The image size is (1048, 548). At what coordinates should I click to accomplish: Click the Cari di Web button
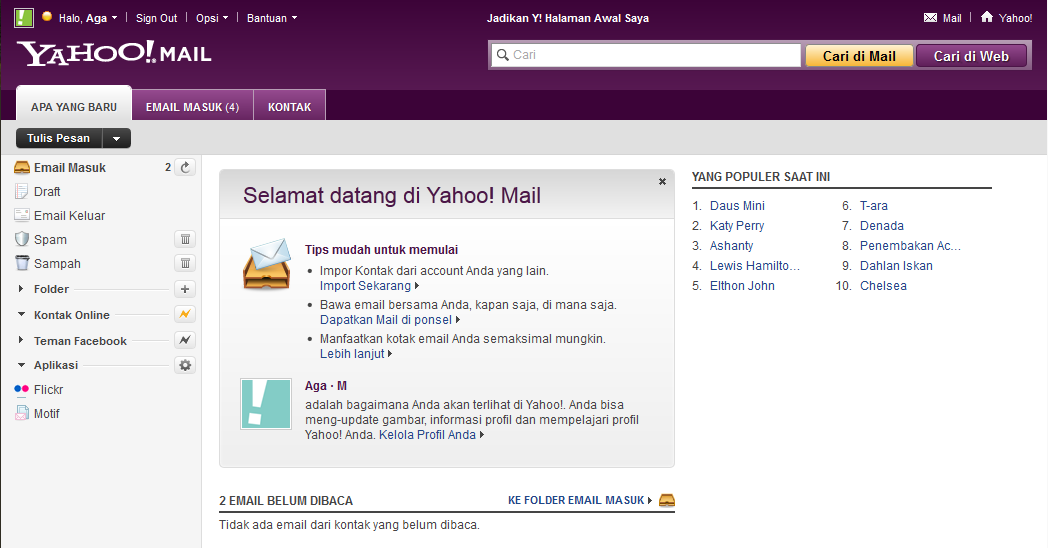(971, 56)
